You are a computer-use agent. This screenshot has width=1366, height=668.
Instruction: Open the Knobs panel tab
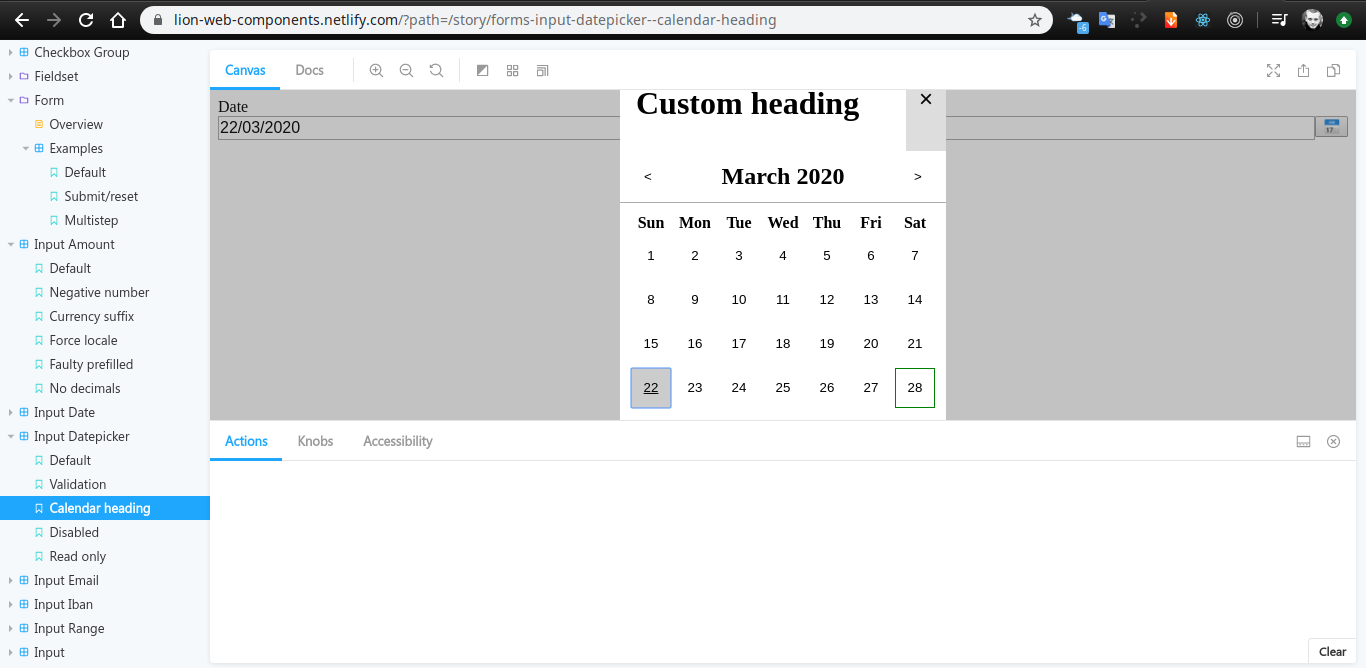click(x=315, y=441)
